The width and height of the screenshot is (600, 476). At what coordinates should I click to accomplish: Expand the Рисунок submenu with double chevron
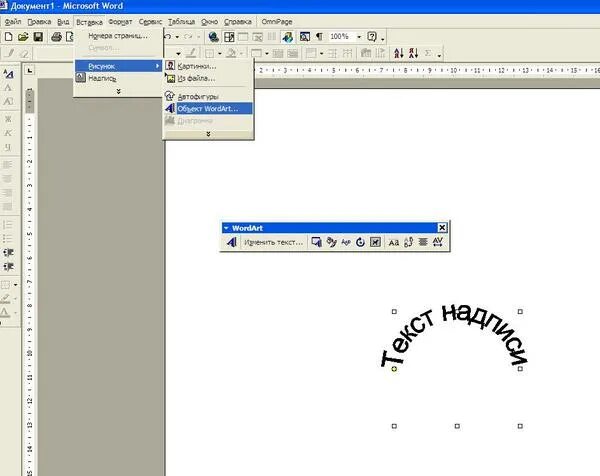209,134
